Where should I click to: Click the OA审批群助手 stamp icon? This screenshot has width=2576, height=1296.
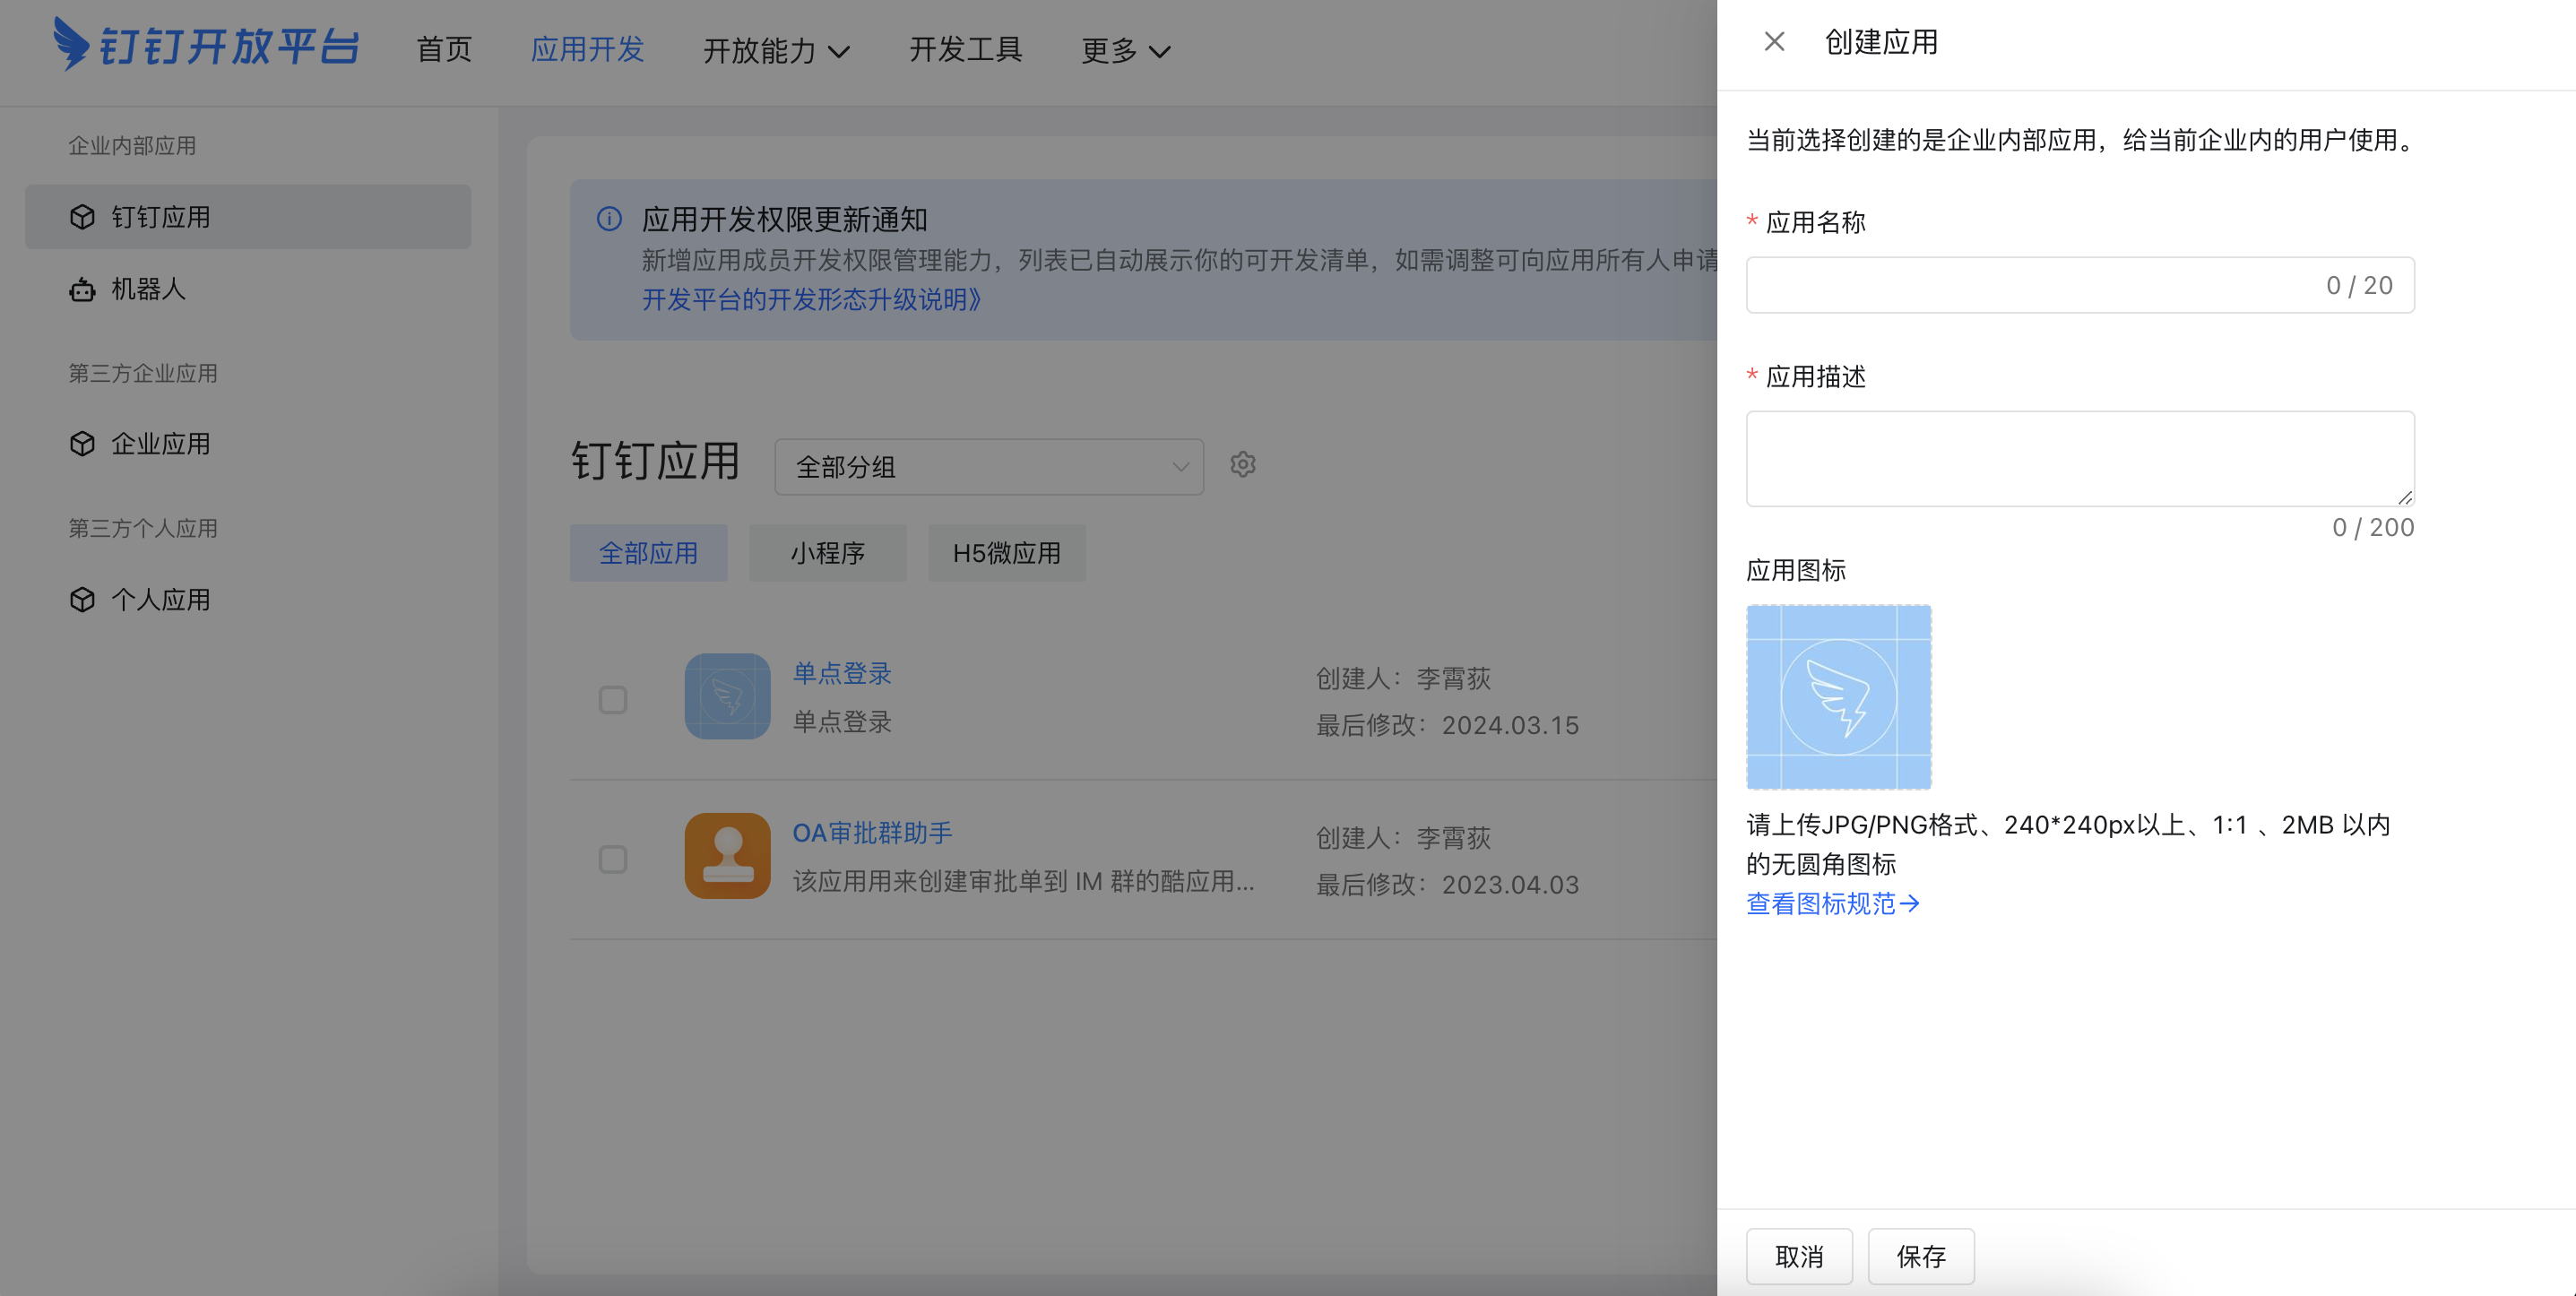coord(727,855)
